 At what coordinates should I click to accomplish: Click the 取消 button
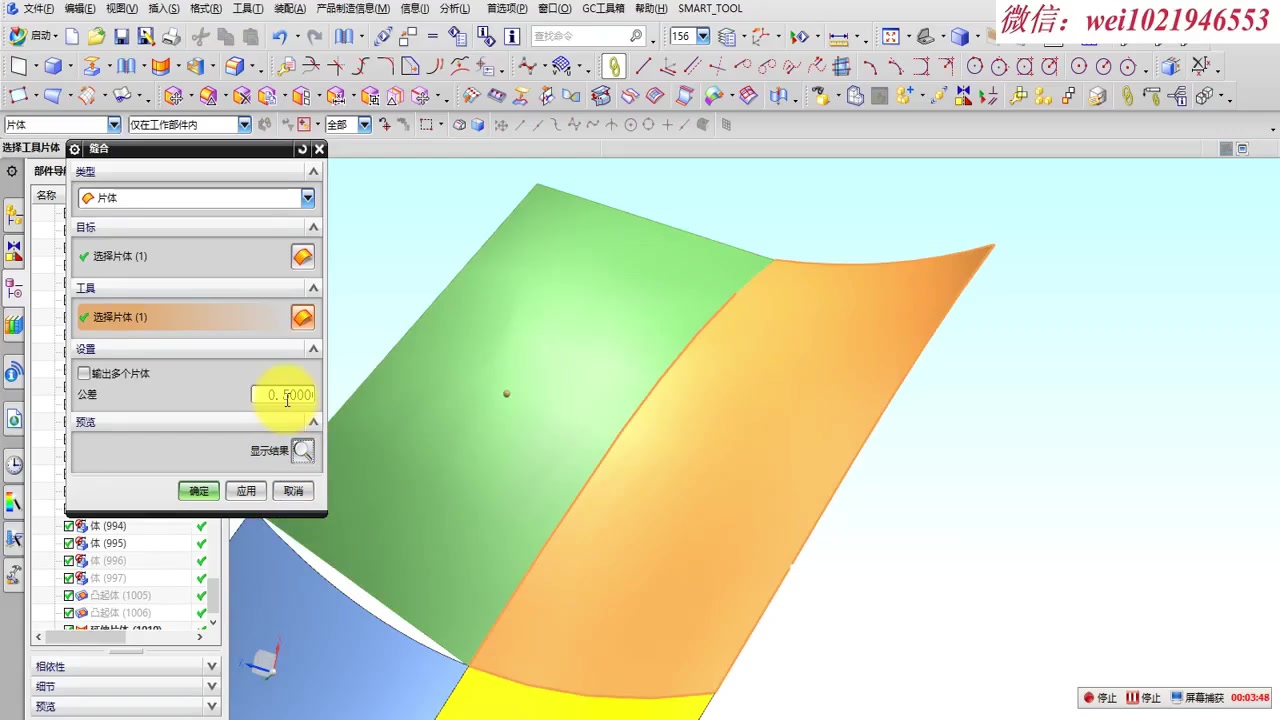[x=293, y=491]
